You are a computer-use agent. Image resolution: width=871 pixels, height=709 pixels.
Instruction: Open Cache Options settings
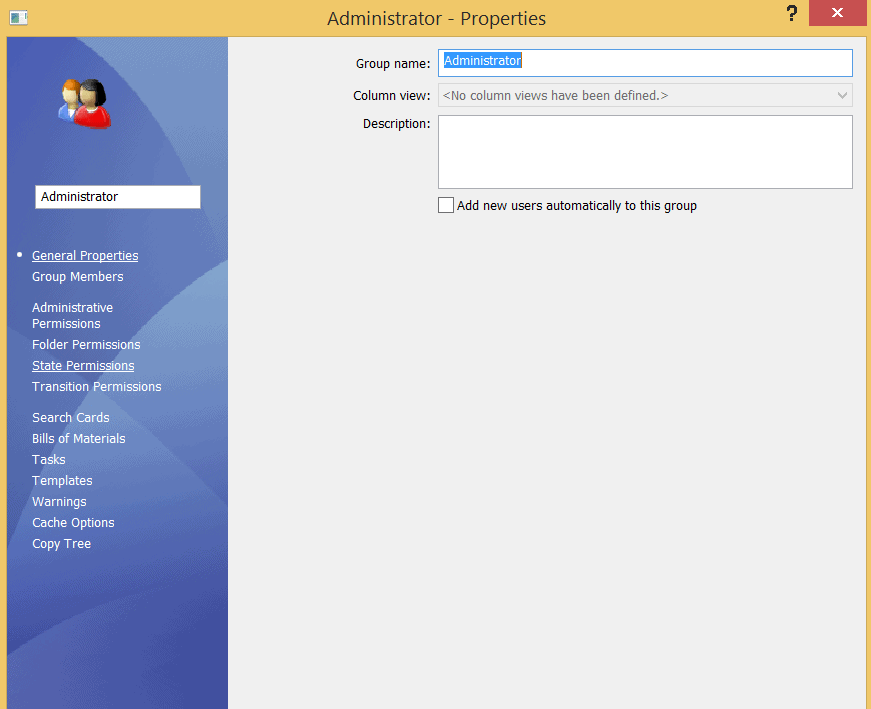73,523
